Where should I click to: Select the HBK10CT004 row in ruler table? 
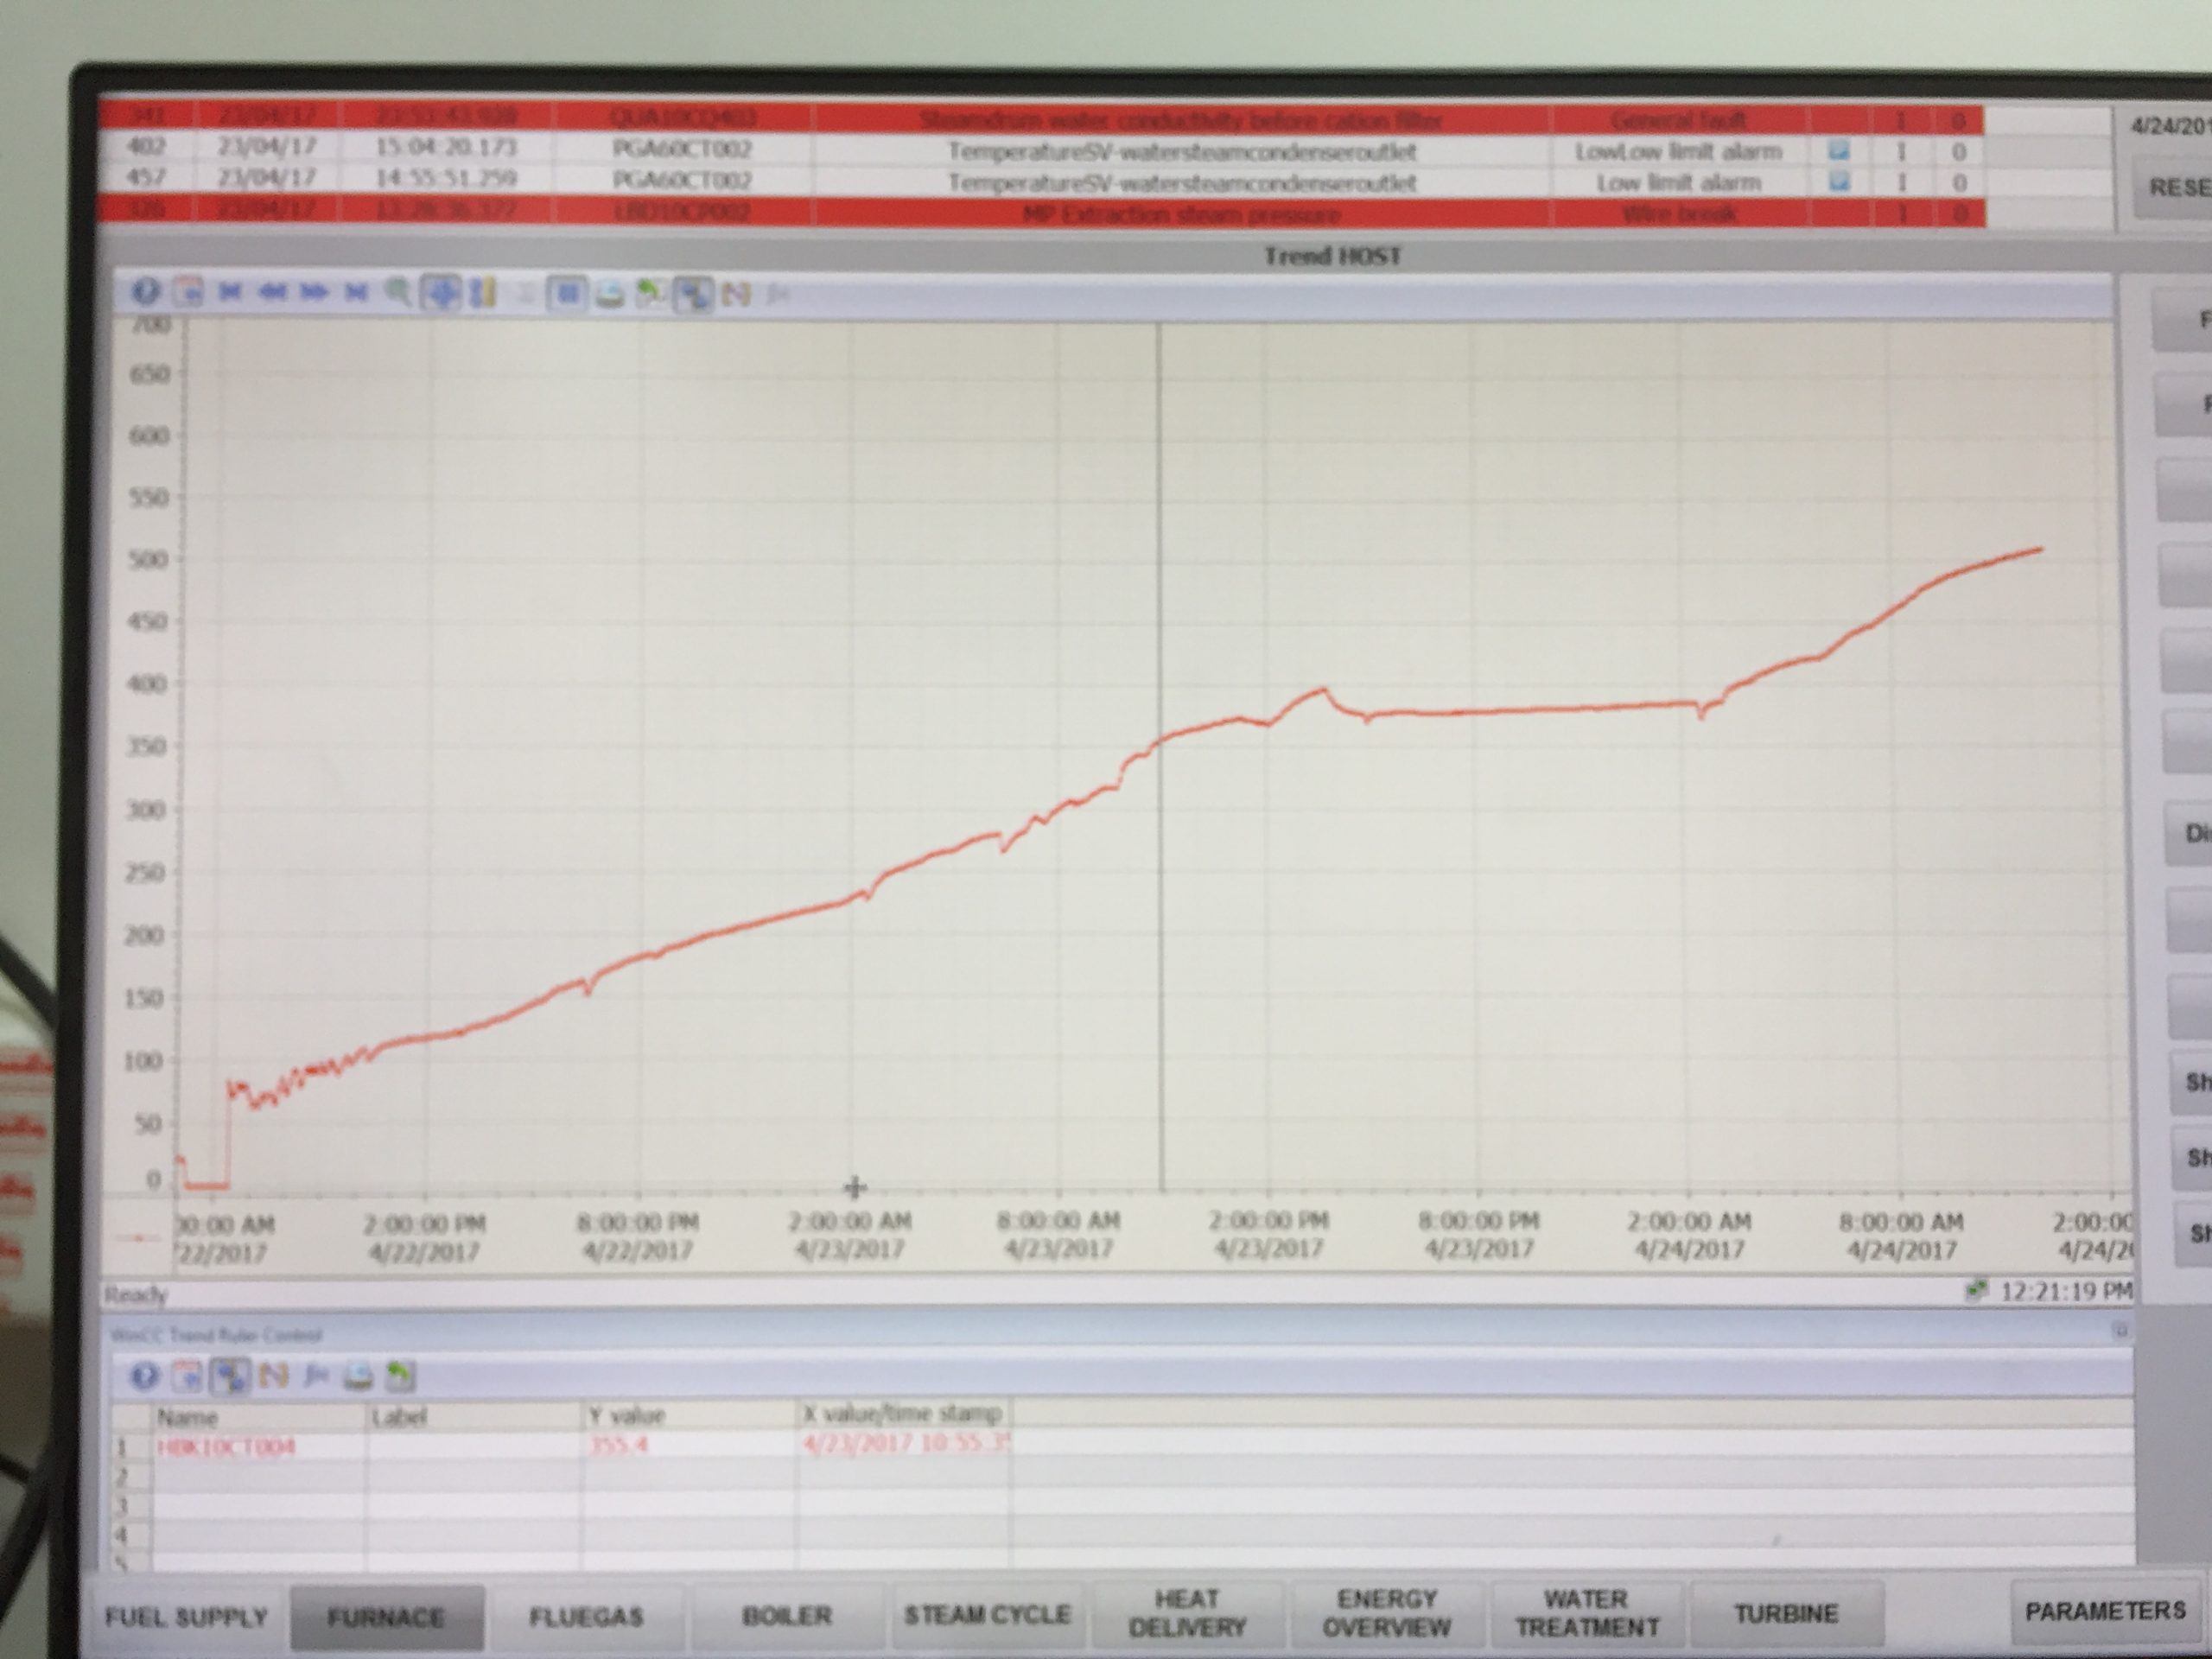[226, 1447]
